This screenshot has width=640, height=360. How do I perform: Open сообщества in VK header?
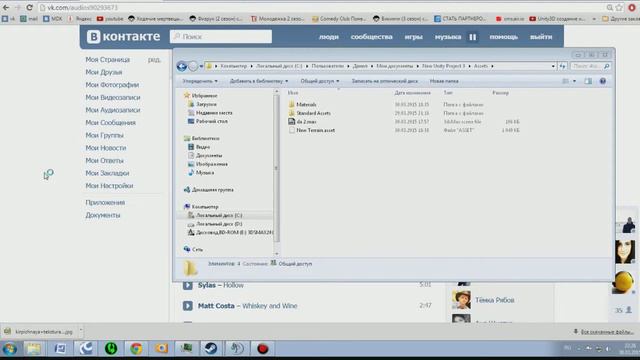(371, 37)
